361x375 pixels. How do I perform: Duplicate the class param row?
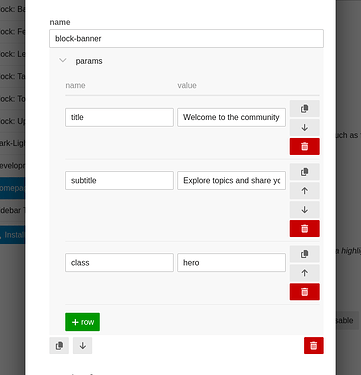coord(304,254)
